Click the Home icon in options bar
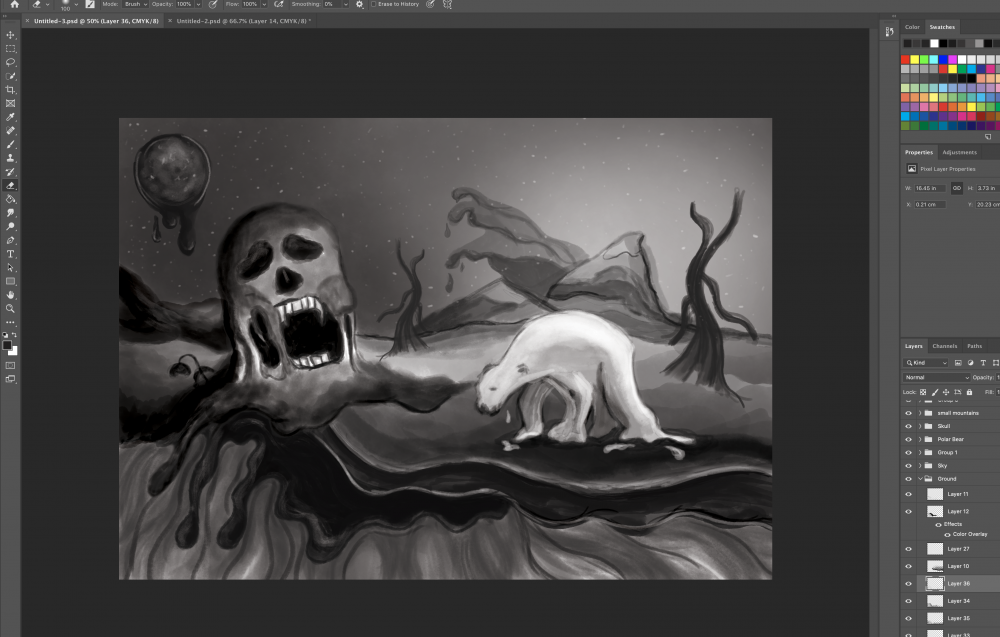1000x637 pixels. (x=14, y=5)
